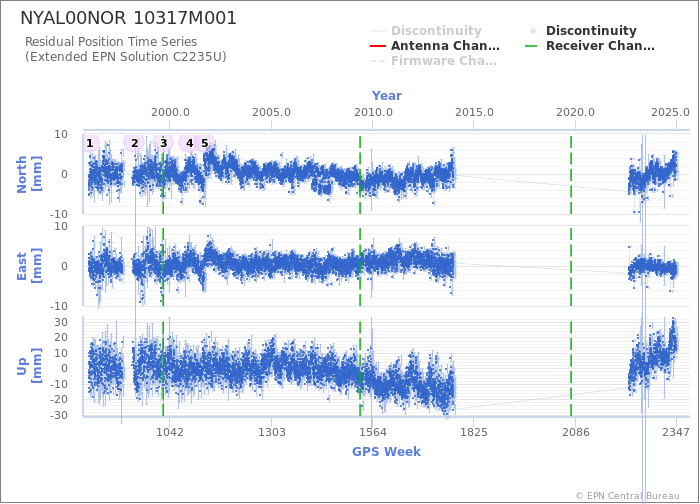Toggle the greyed-out Discontinuity line legend entry
The image size is (700, 504).
pos(426,31)
